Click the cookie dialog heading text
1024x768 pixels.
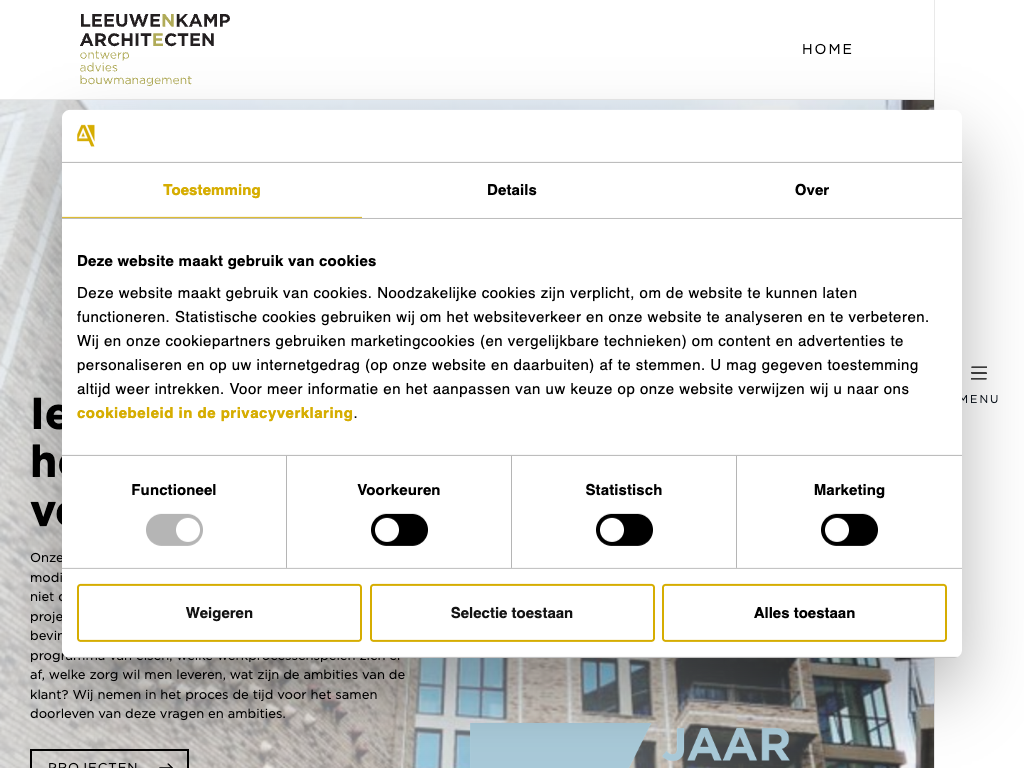(227, 261)
